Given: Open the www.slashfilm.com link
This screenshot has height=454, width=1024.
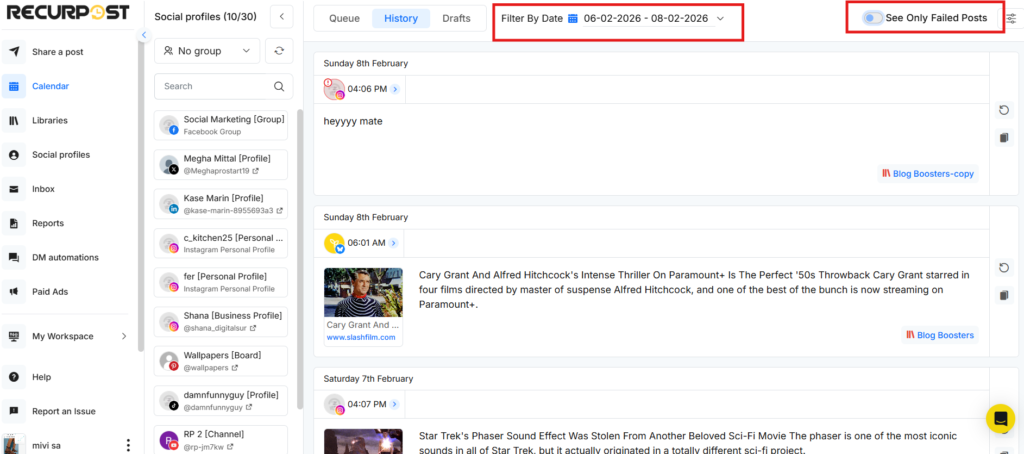Looking at the screenshot, I should 361,338.
